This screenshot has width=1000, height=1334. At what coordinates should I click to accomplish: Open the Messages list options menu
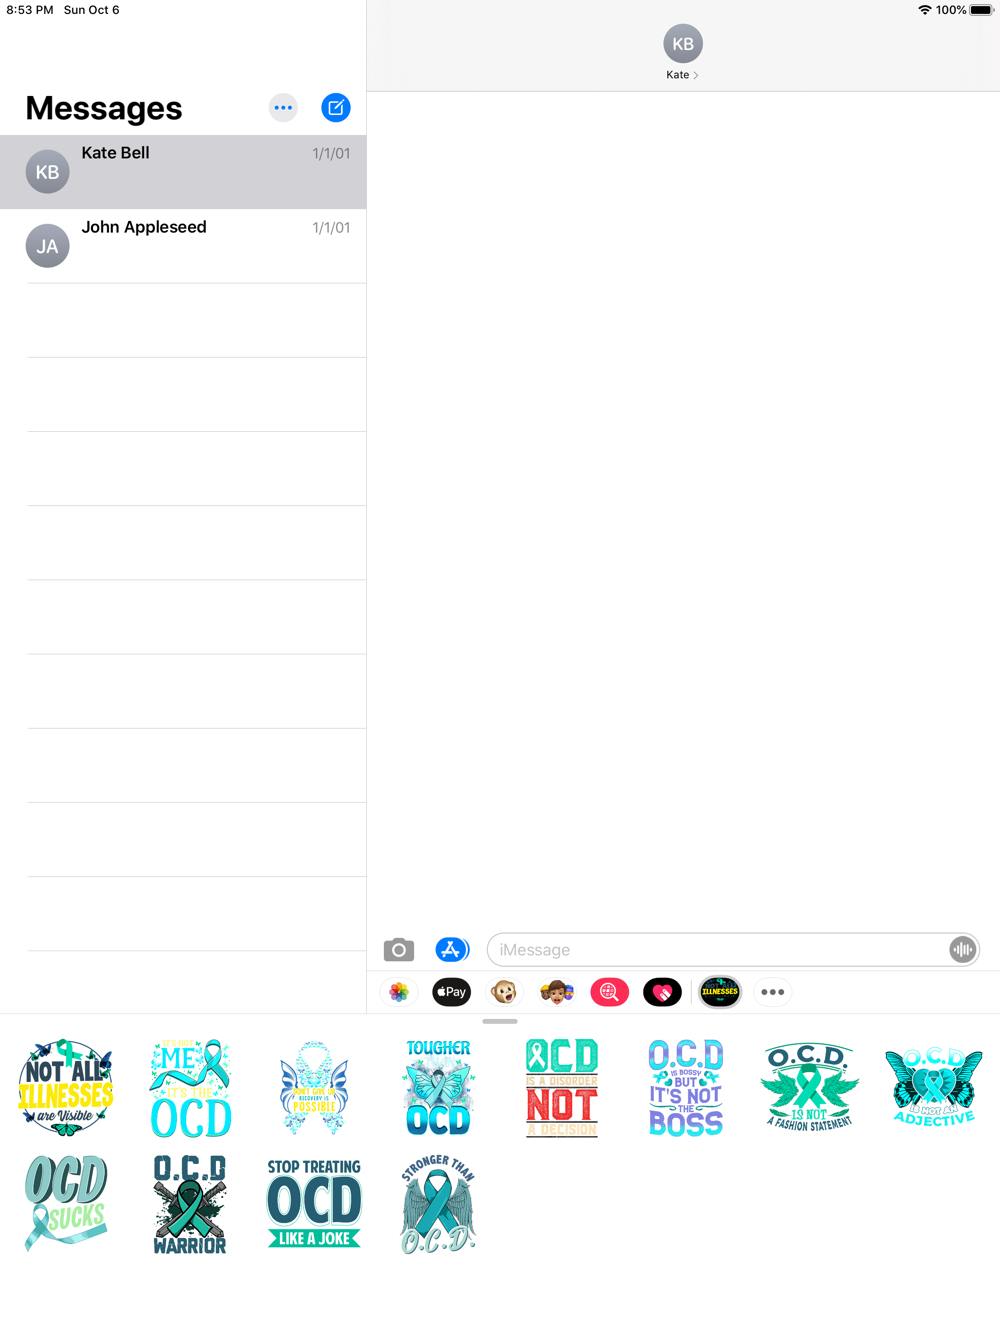pyautogui.click(x=284, y=108)
